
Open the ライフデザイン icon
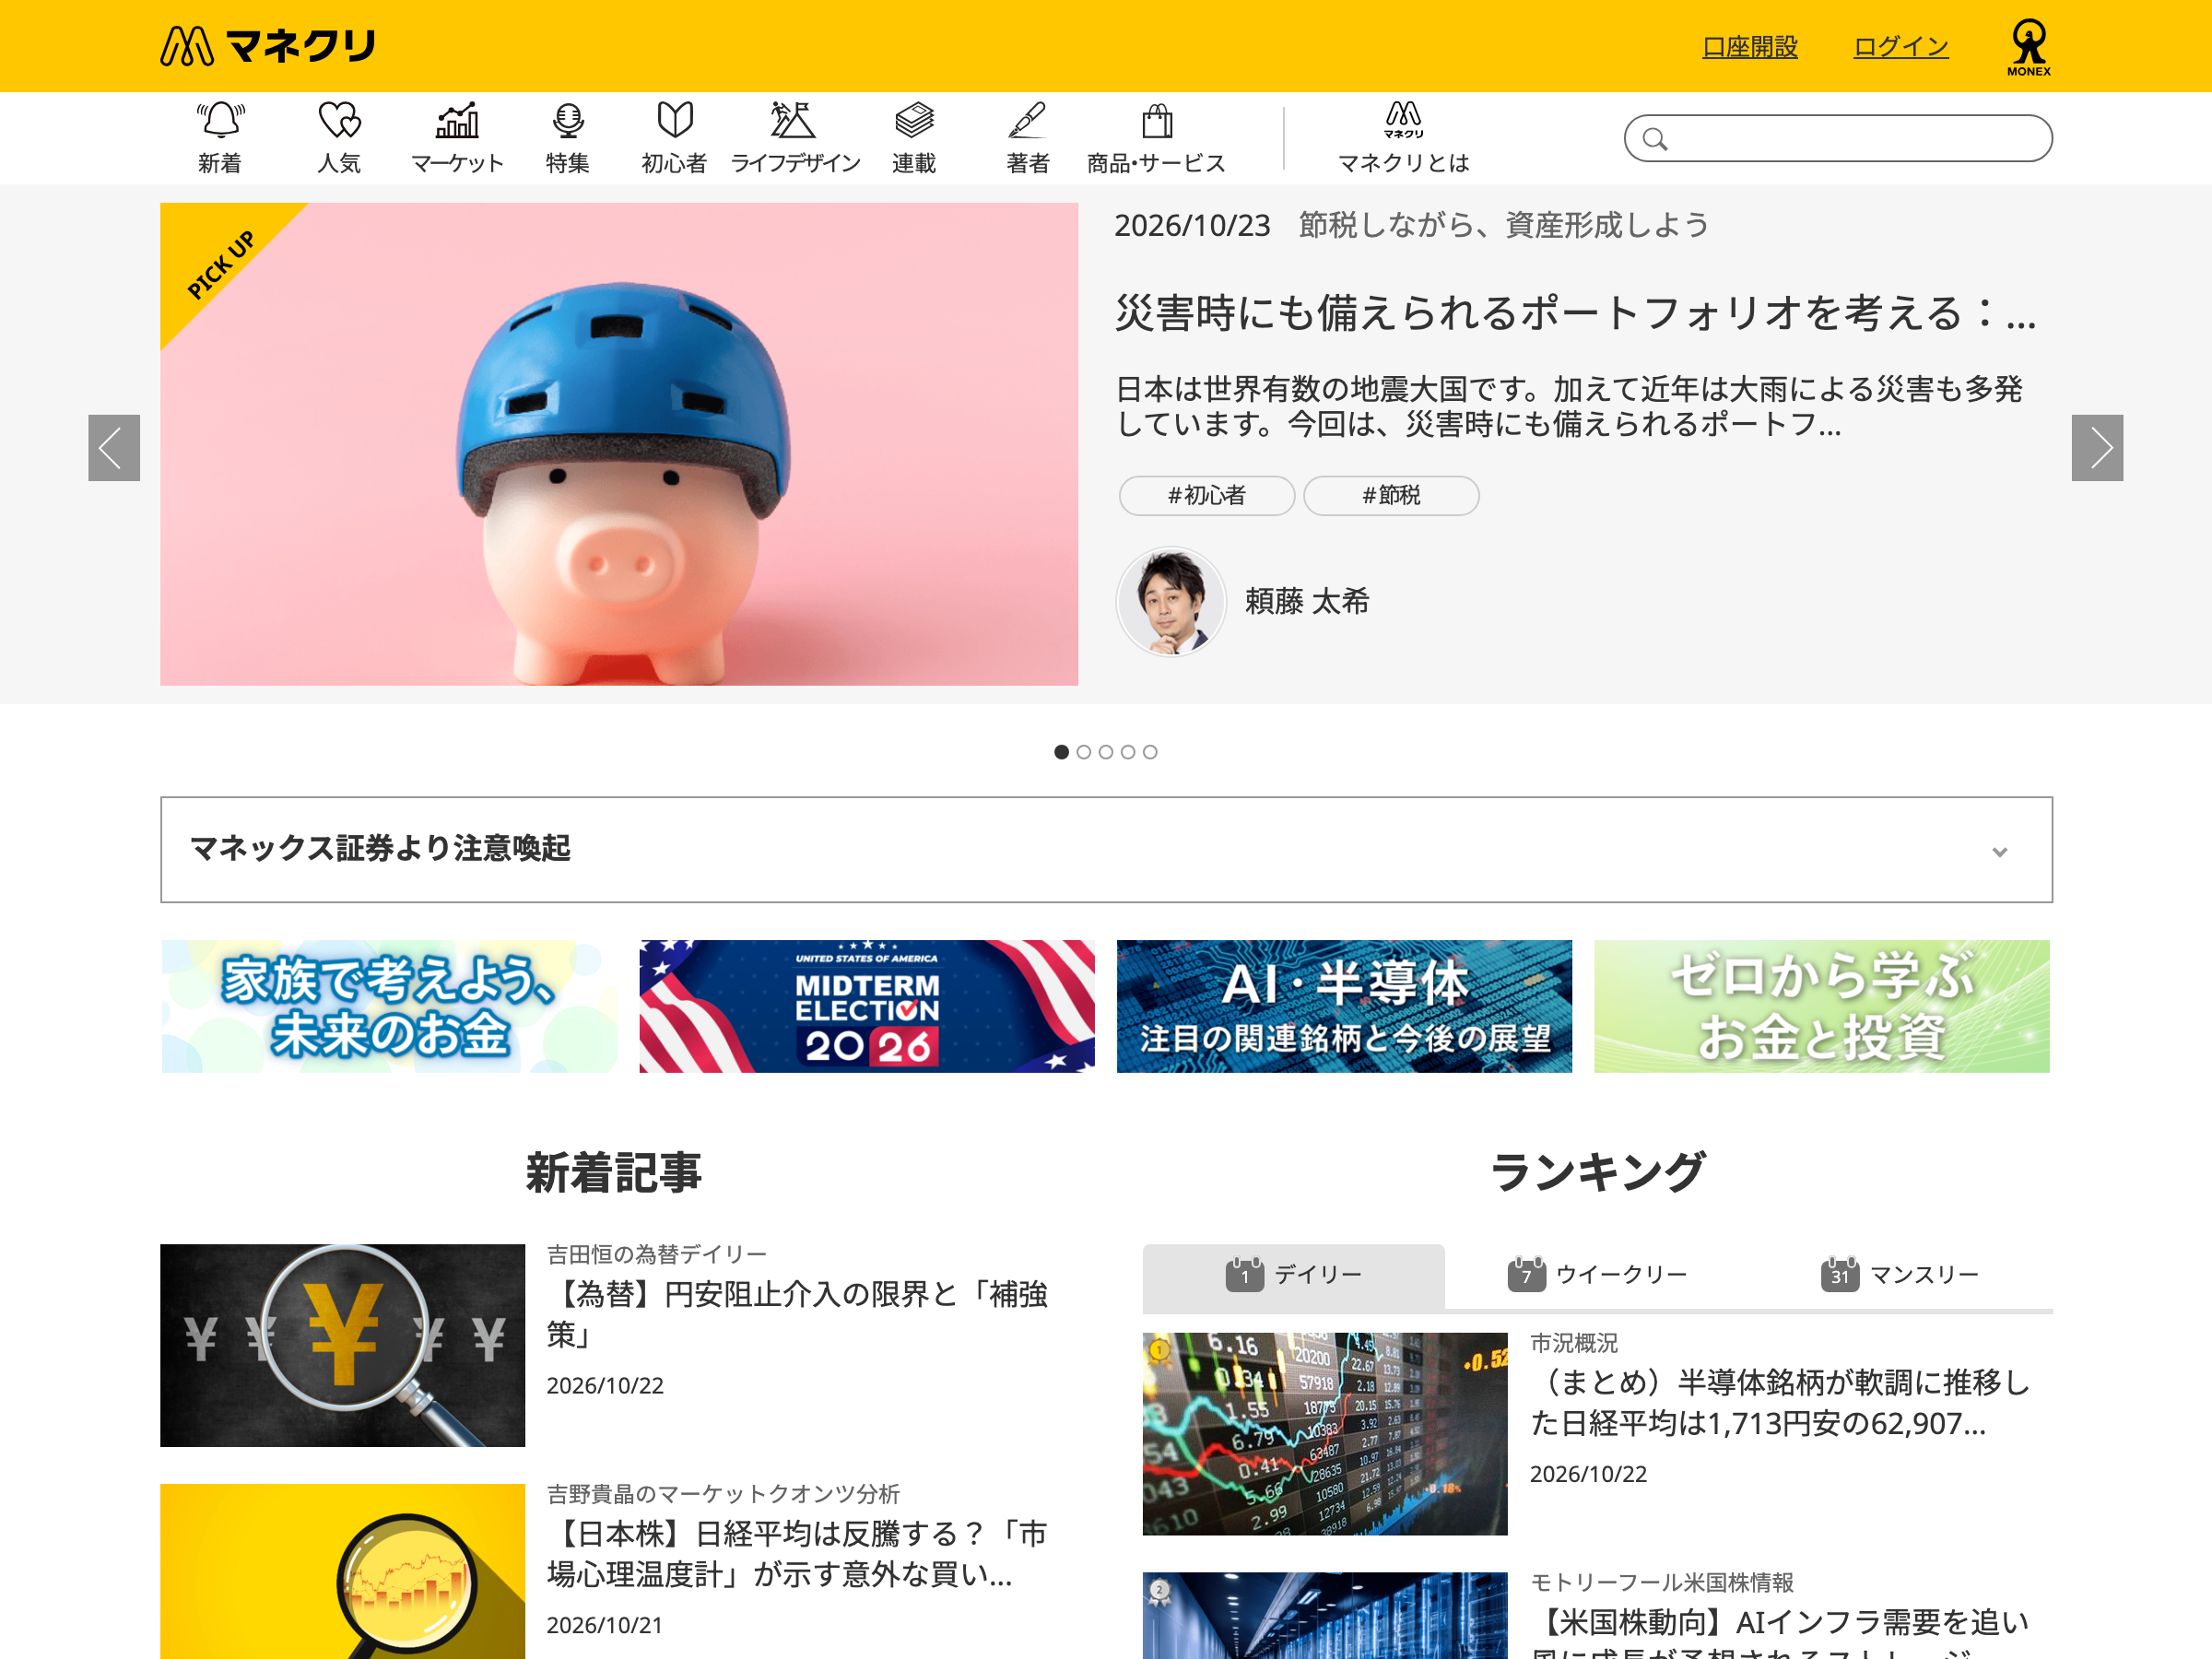tap(794, 121)
